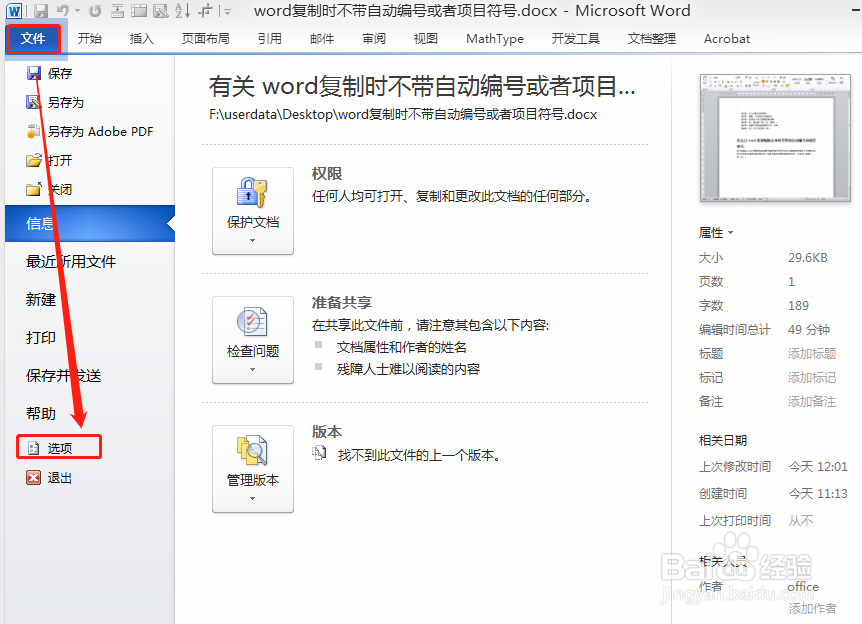
Task: Click 文档属性和作者的姓名 bullet item
Action: 402,347
